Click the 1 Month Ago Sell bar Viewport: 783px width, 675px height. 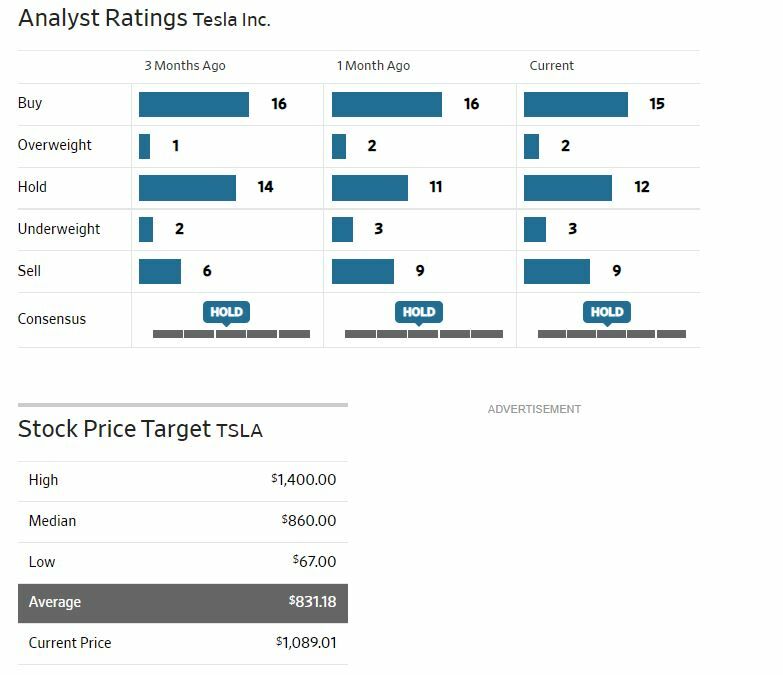tap(363, 271)
